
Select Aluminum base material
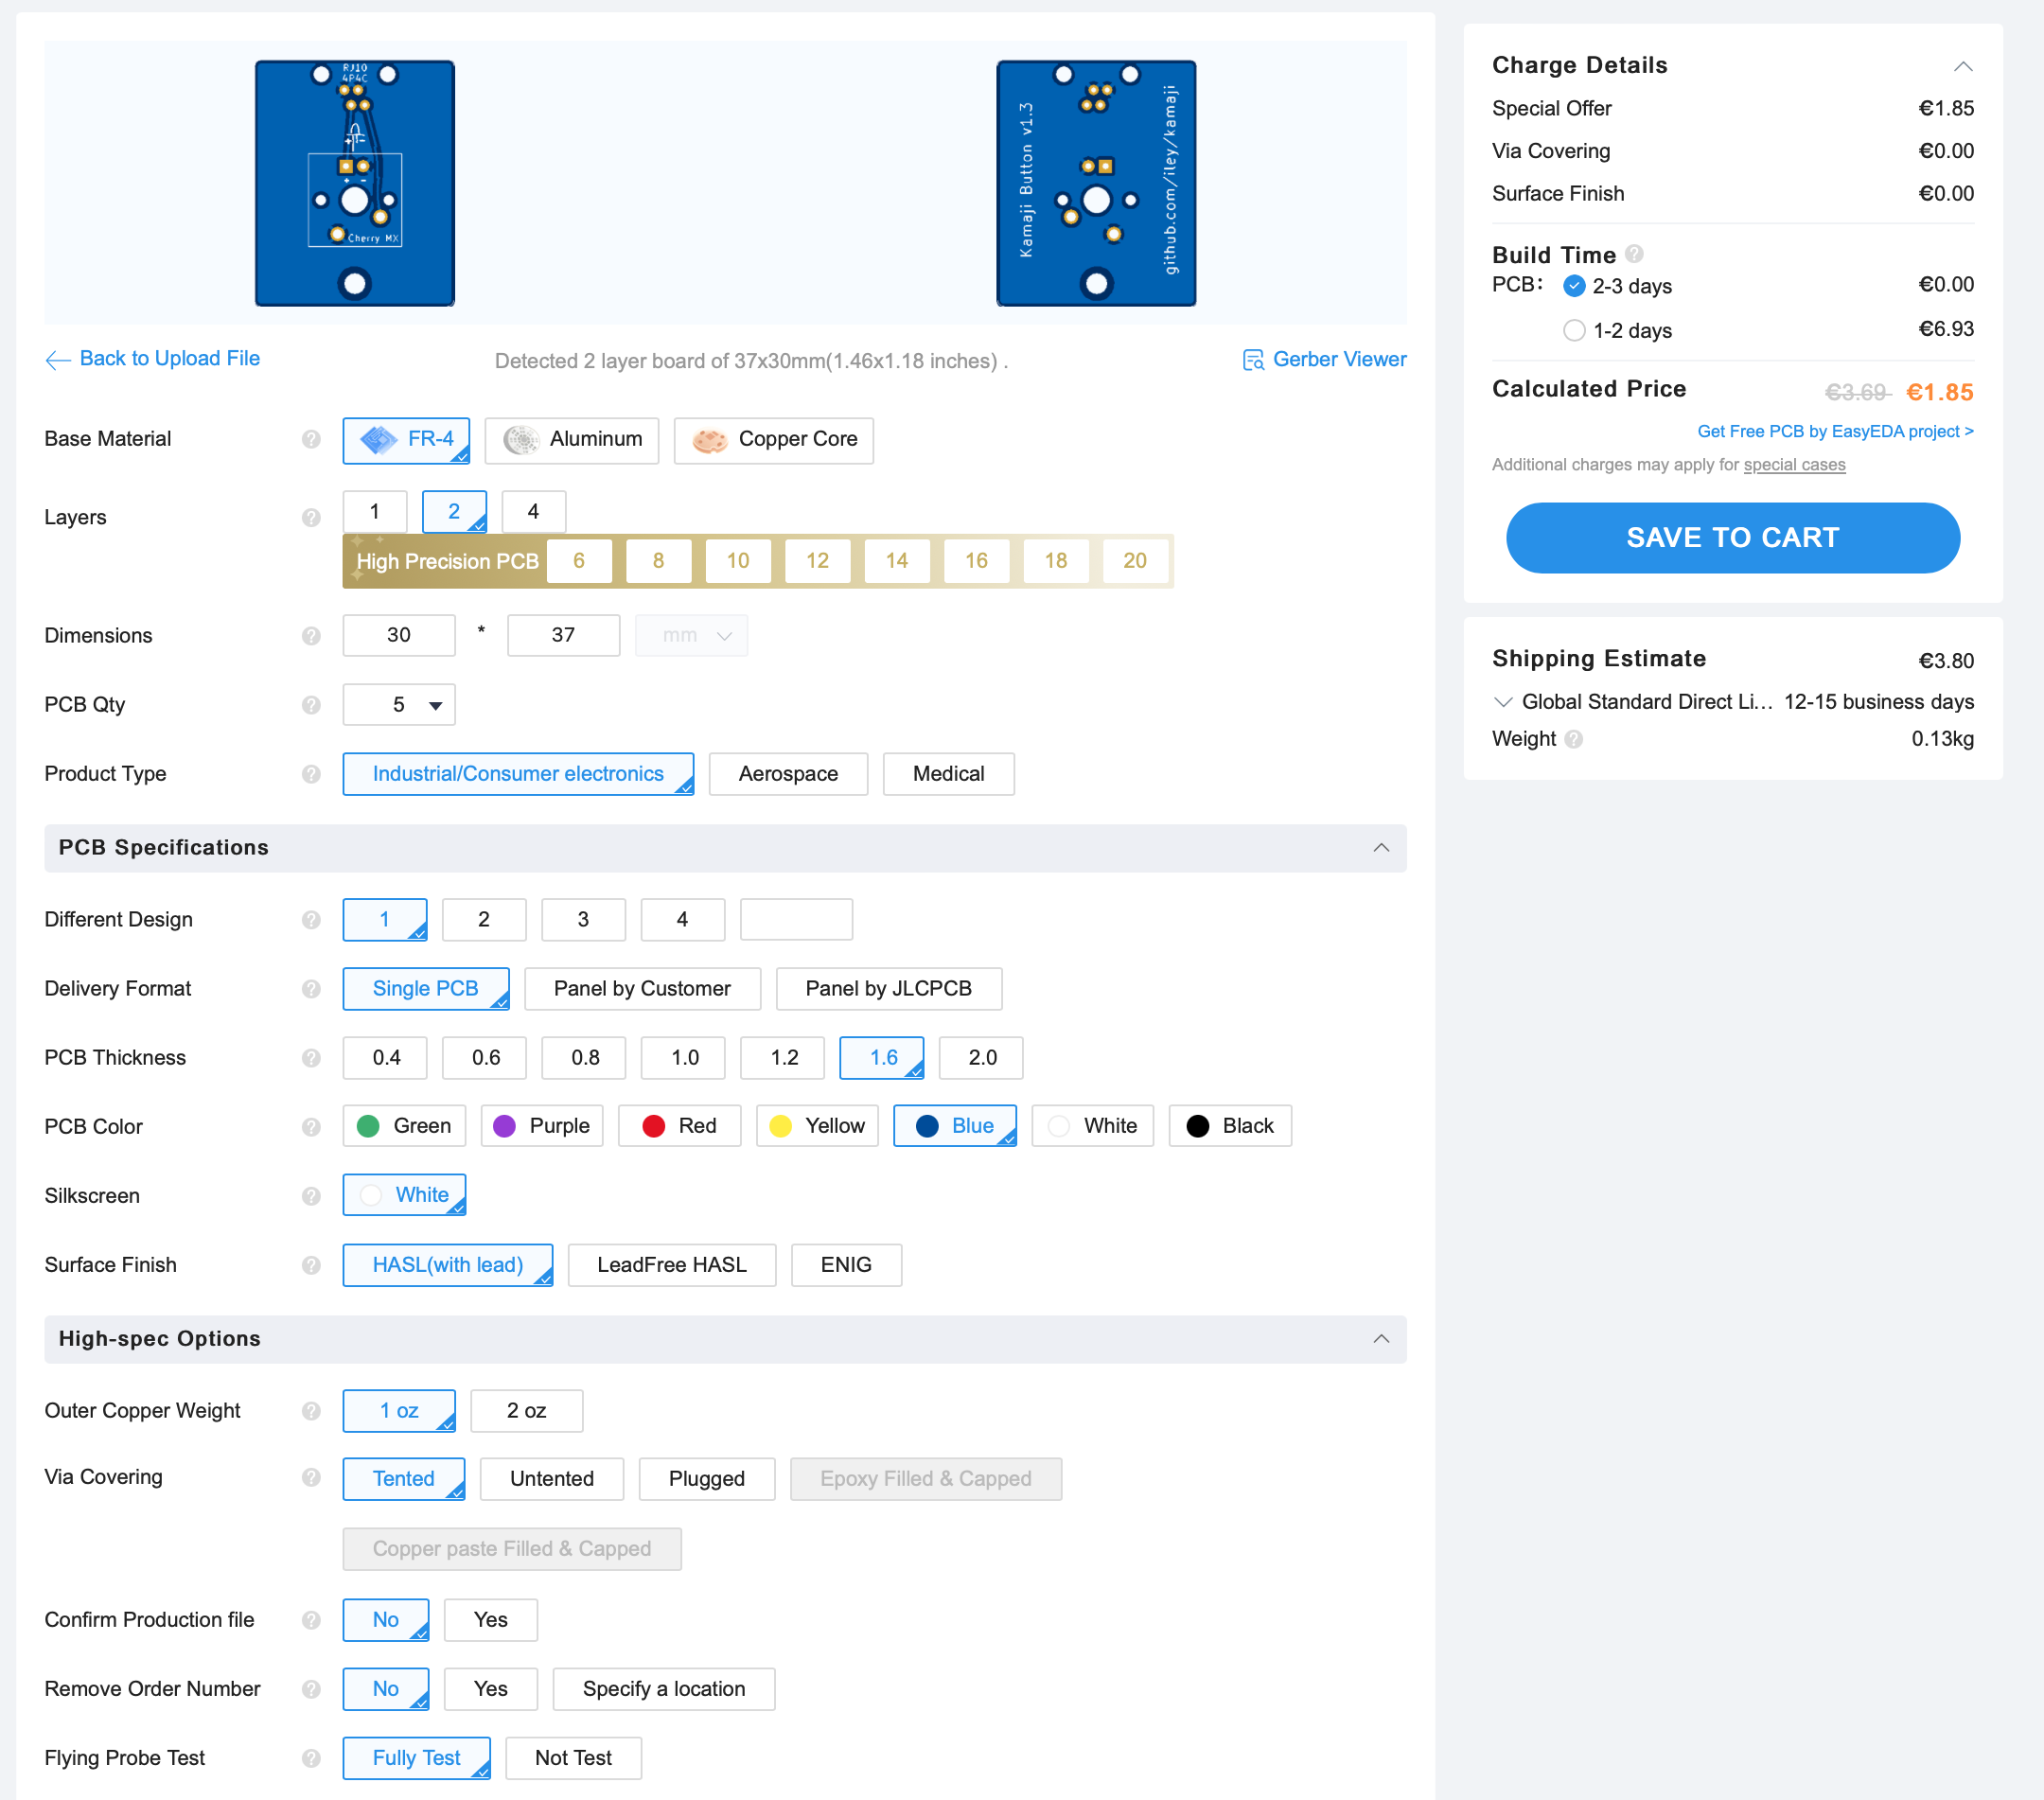coord(572,440)
